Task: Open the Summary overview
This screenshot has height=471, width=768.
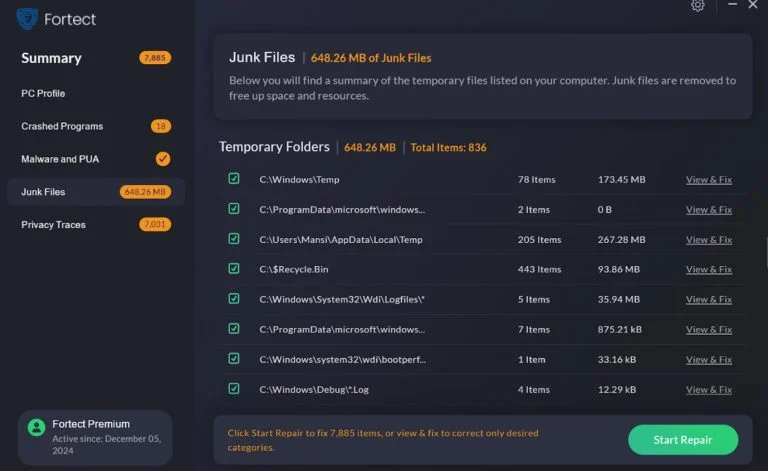Action: pos(51,58)
